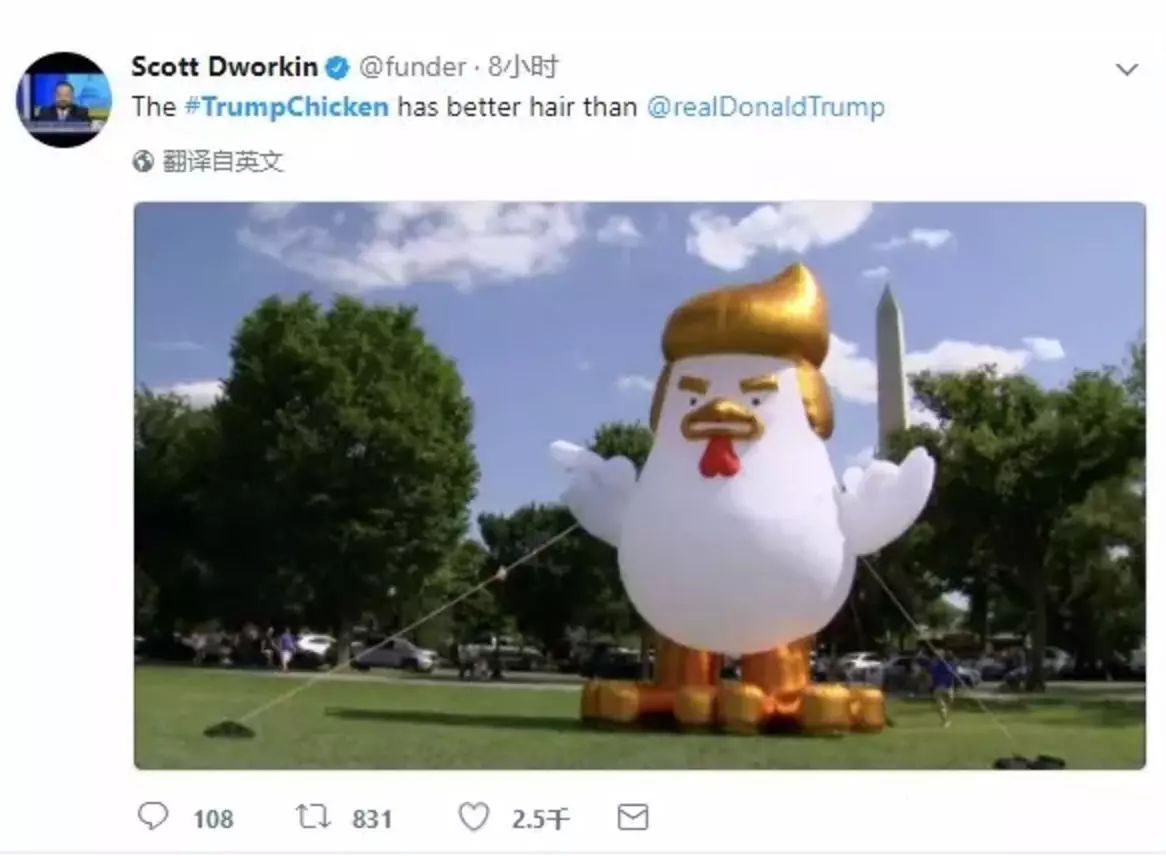This screenshot has height=856, width=1166.
Task: Click the 831 retweets count
Action: tap(372, 819)
